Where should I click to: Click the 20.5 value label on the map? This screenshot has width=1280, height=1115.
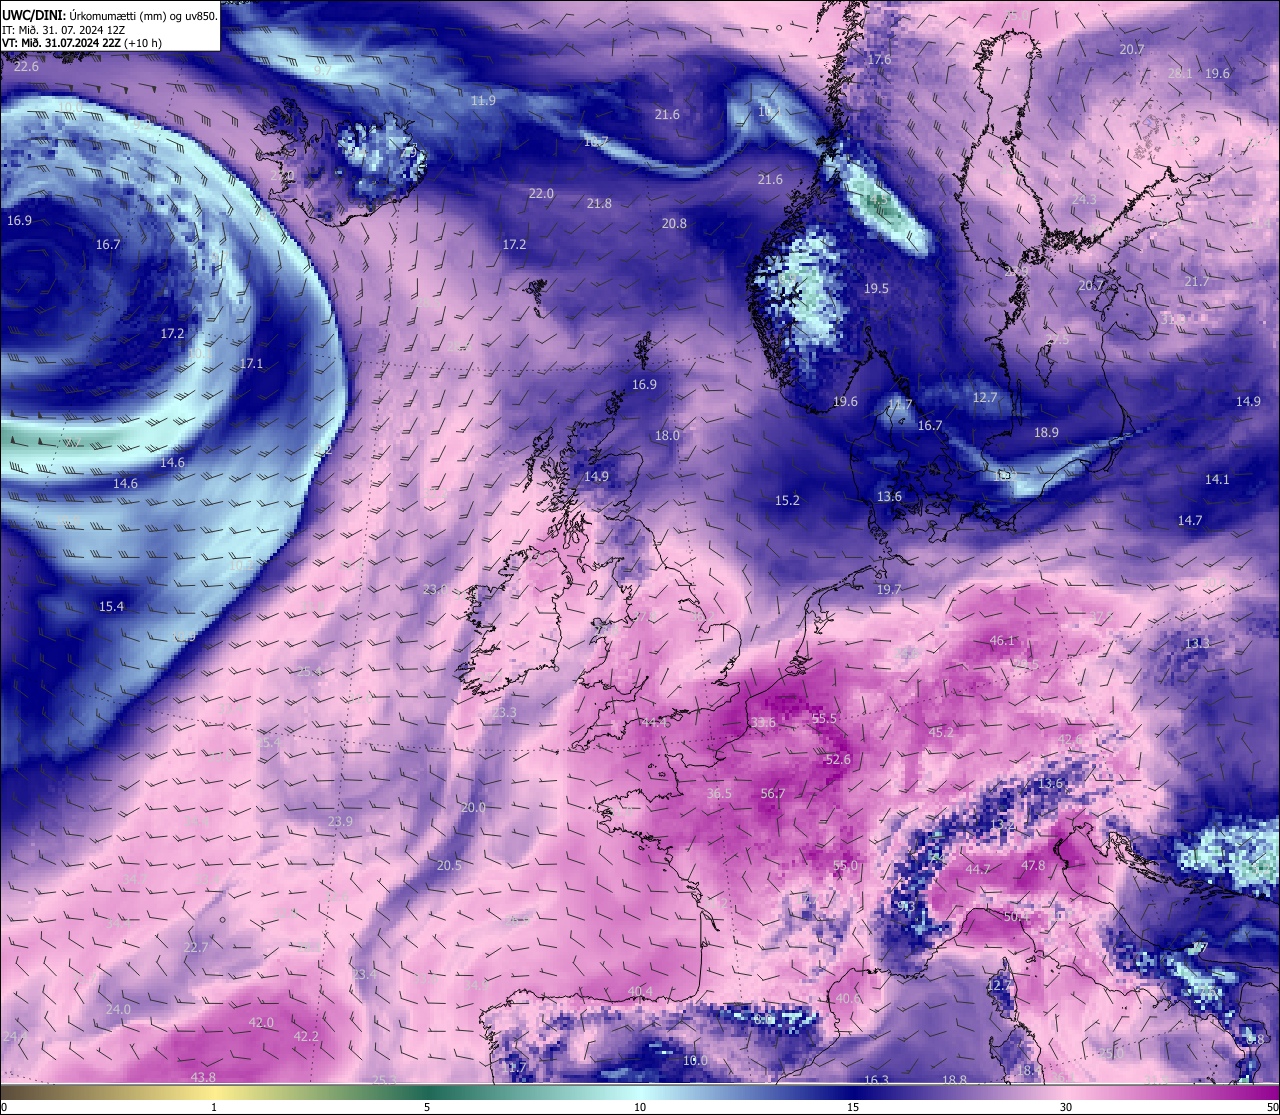(449, 866)
